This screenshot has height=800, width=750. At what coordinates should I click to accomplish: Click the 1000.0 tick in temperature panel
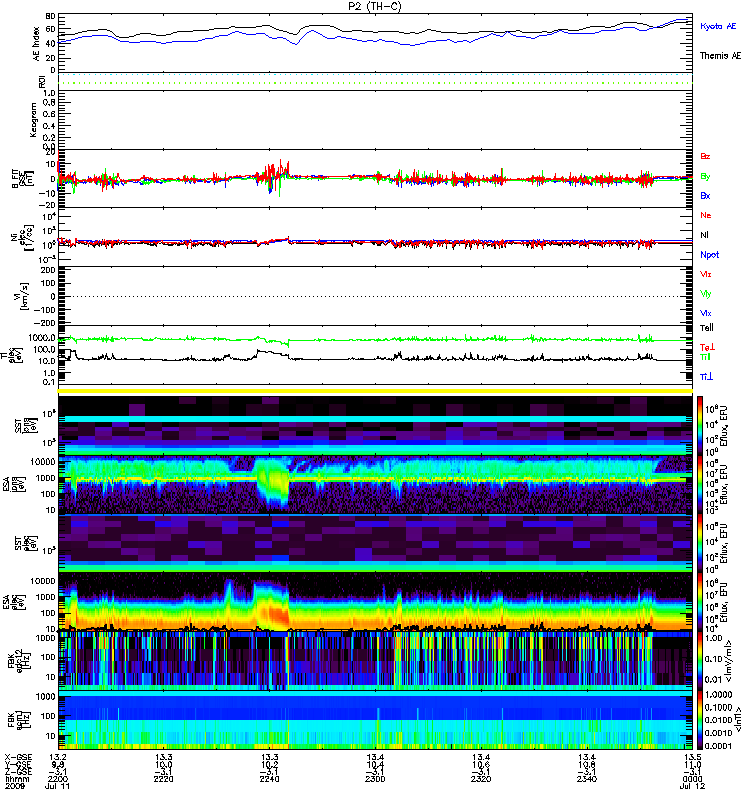tap(42, 338)
